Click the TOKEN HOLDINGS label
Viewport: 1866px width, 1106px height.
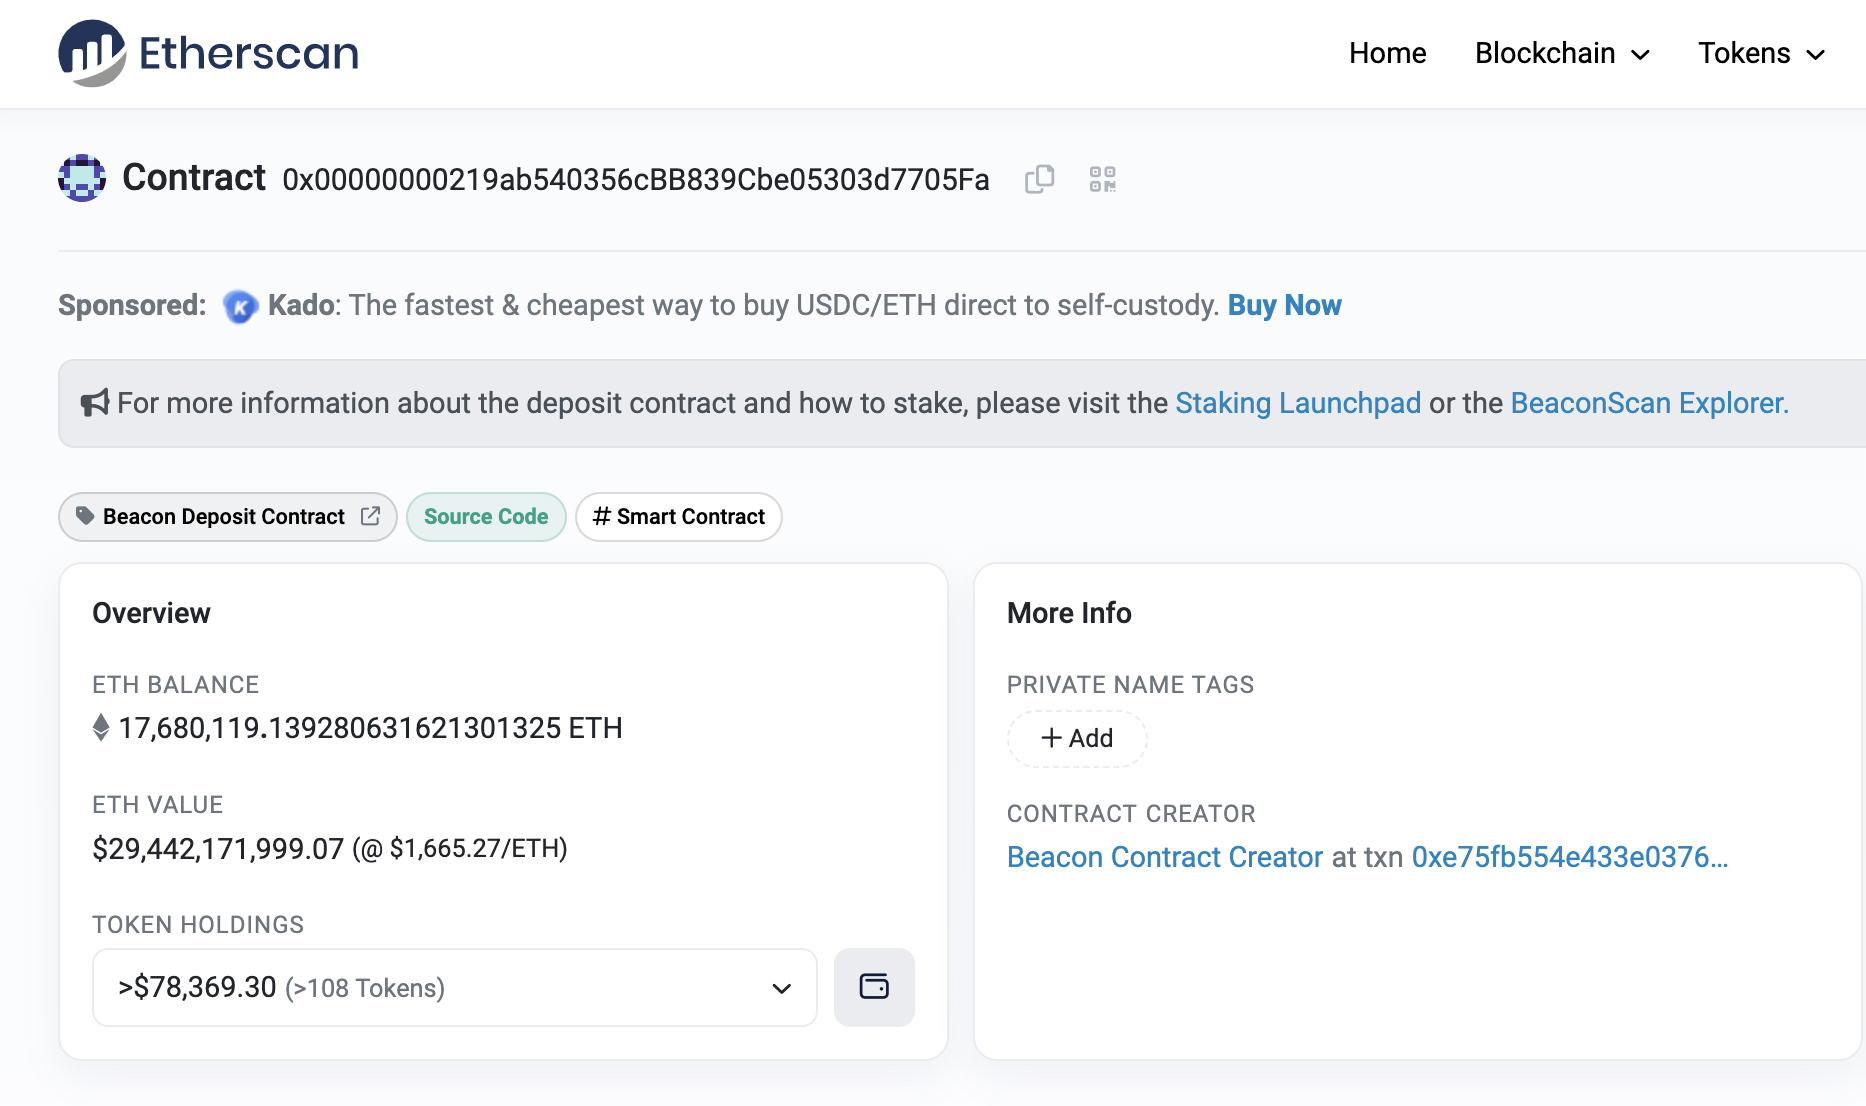coord(198,925)
